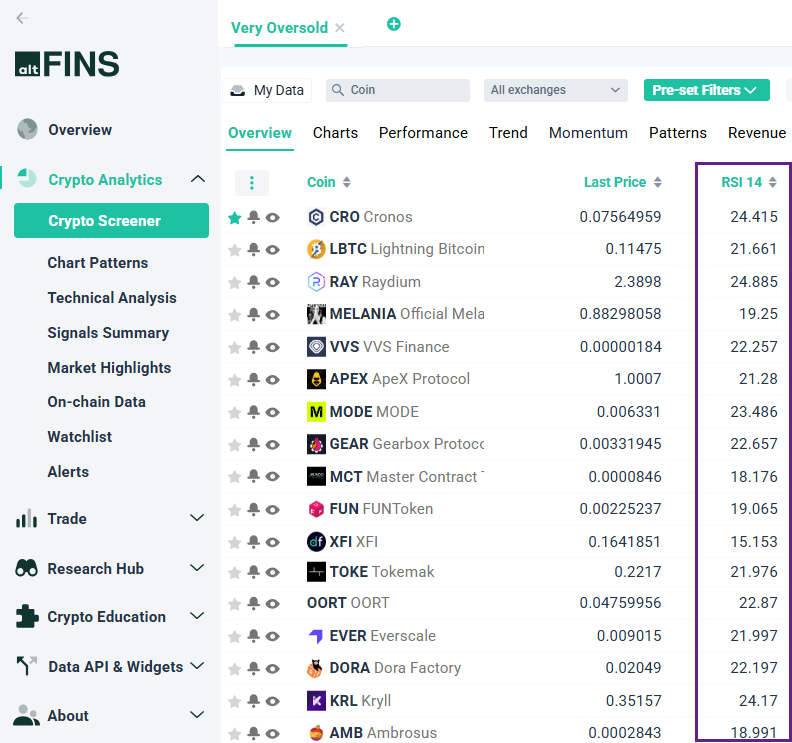792x743 pixels.
Task: Click the back arrow above altFINS logo
Action: [22, 18]
